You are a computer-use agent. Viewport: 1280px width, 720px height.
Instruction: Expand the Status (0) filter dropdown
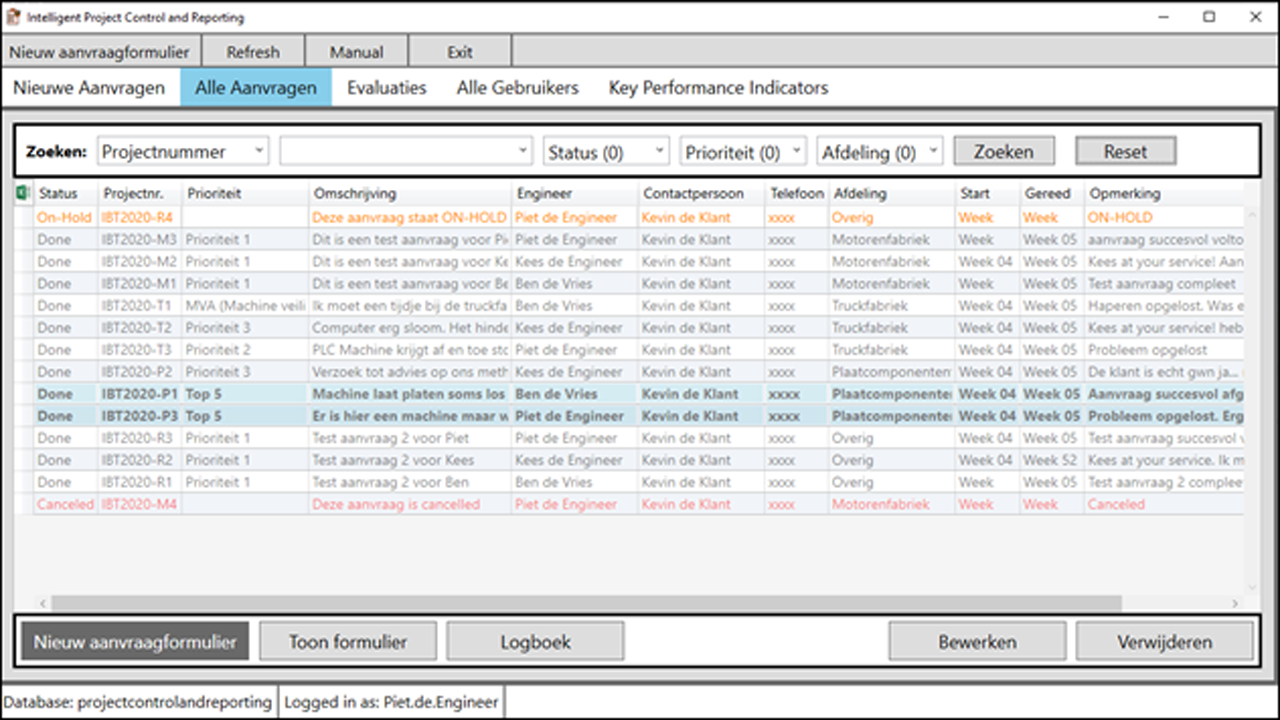pos(606,152)
